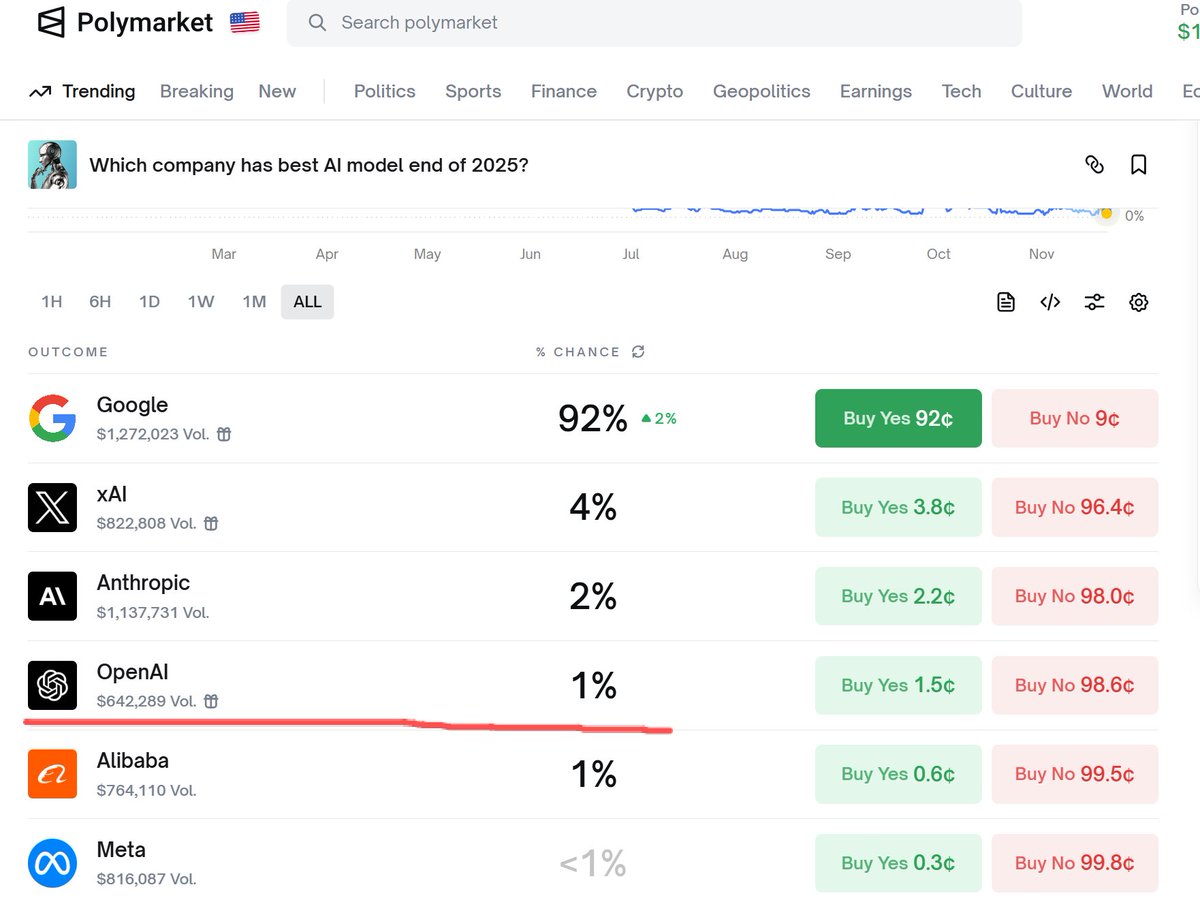This screenshot has width=1200, height=900.
Task: Click the <1% chance value for Meta
Action: (x=593, y=863)
